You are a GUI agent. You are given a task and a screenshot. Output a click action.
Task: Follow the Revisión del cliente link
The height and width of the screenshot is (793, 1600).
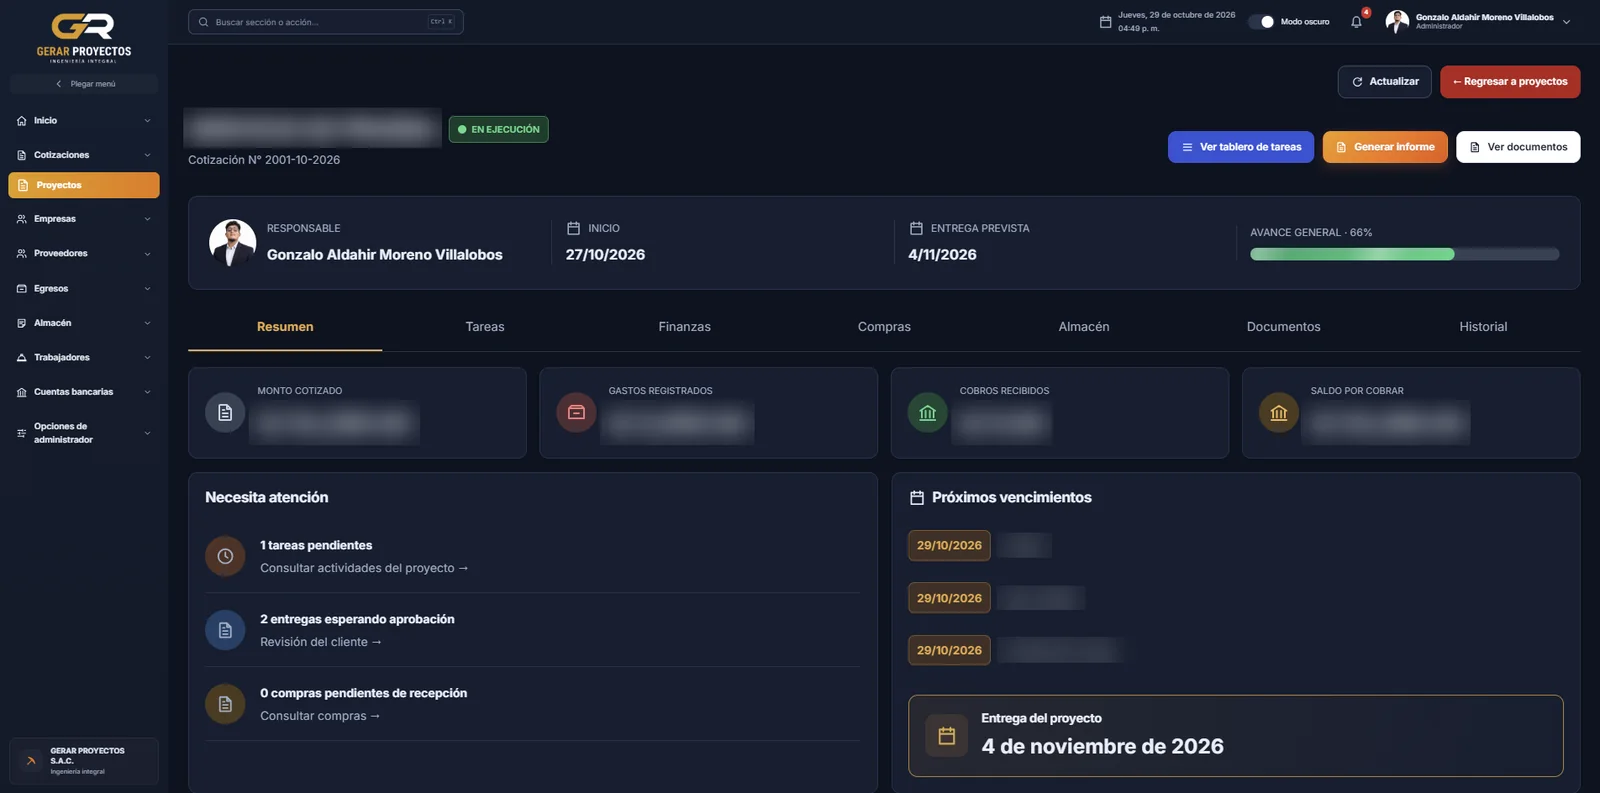click(321, 642)
